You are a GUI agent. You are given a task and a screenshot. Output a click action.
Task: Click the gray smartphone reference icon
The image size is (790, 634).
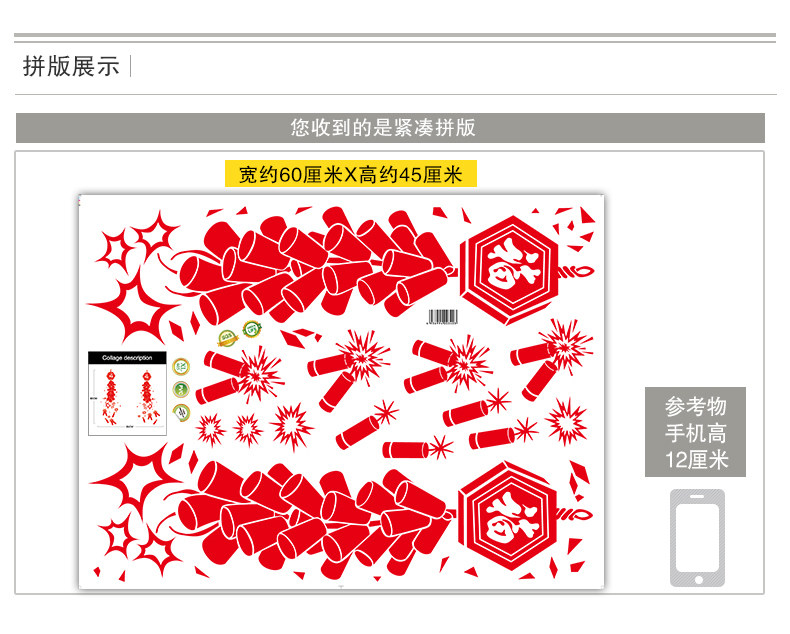coord(697,538)
